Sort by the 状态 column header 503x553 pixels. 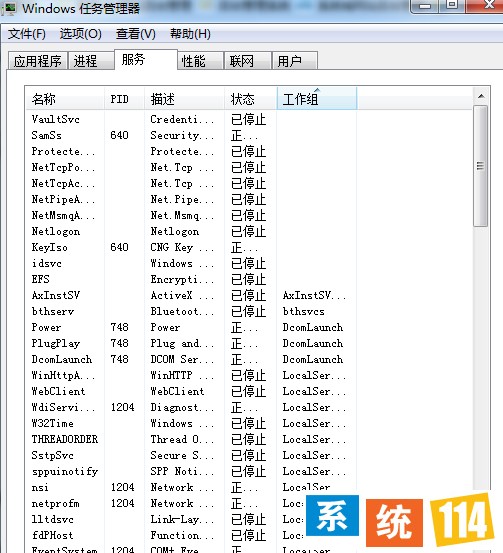click(251, 99)
